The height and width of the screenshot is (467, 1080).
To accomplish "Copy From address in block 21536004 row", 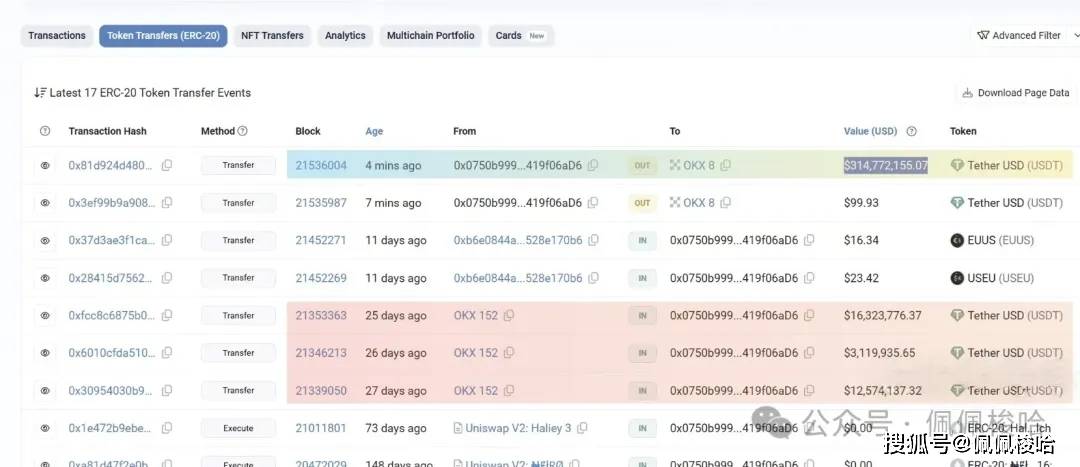I will point(593,165).
